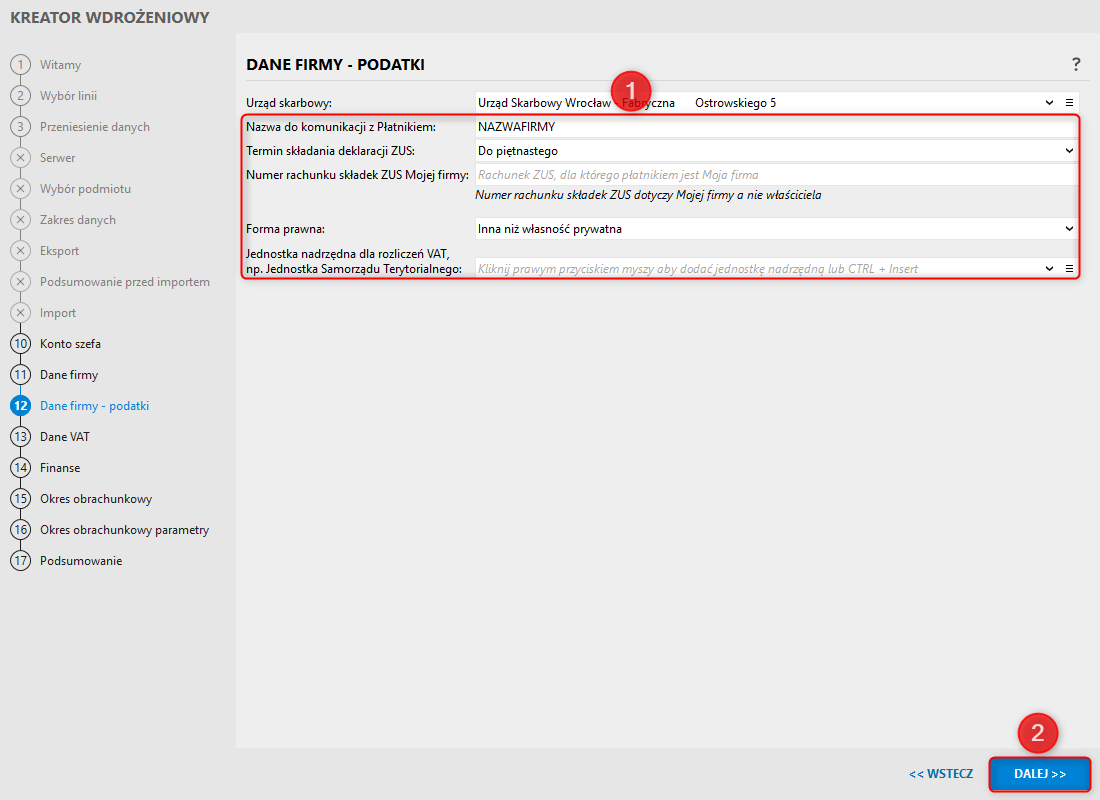Click the DALEJ >> button
This screenshot has height=800, width=1100.
1040,774
